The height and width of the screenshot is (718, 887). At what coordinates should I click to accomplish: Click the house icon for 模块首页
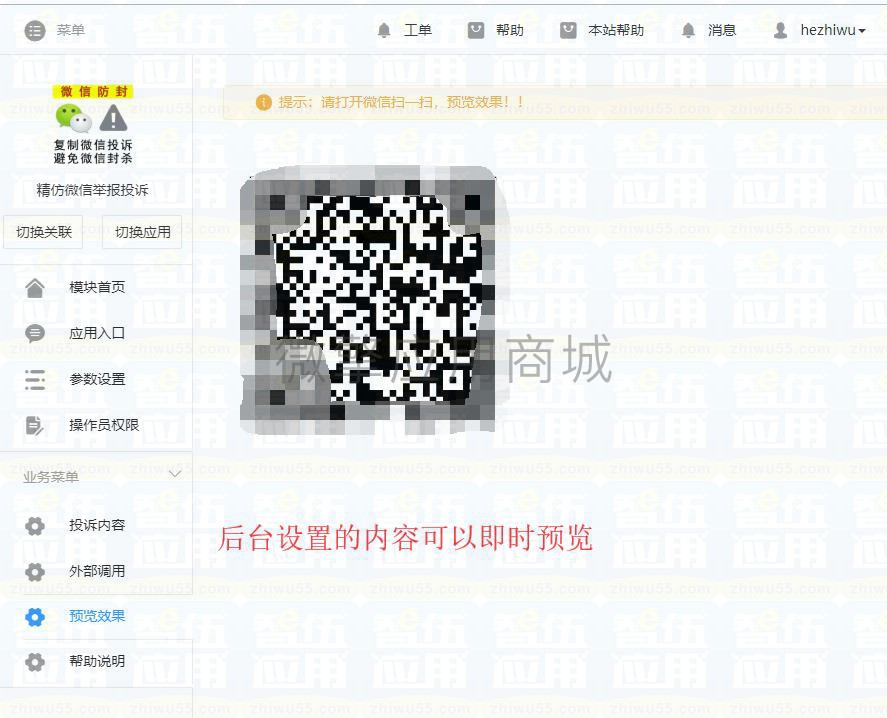35,287
